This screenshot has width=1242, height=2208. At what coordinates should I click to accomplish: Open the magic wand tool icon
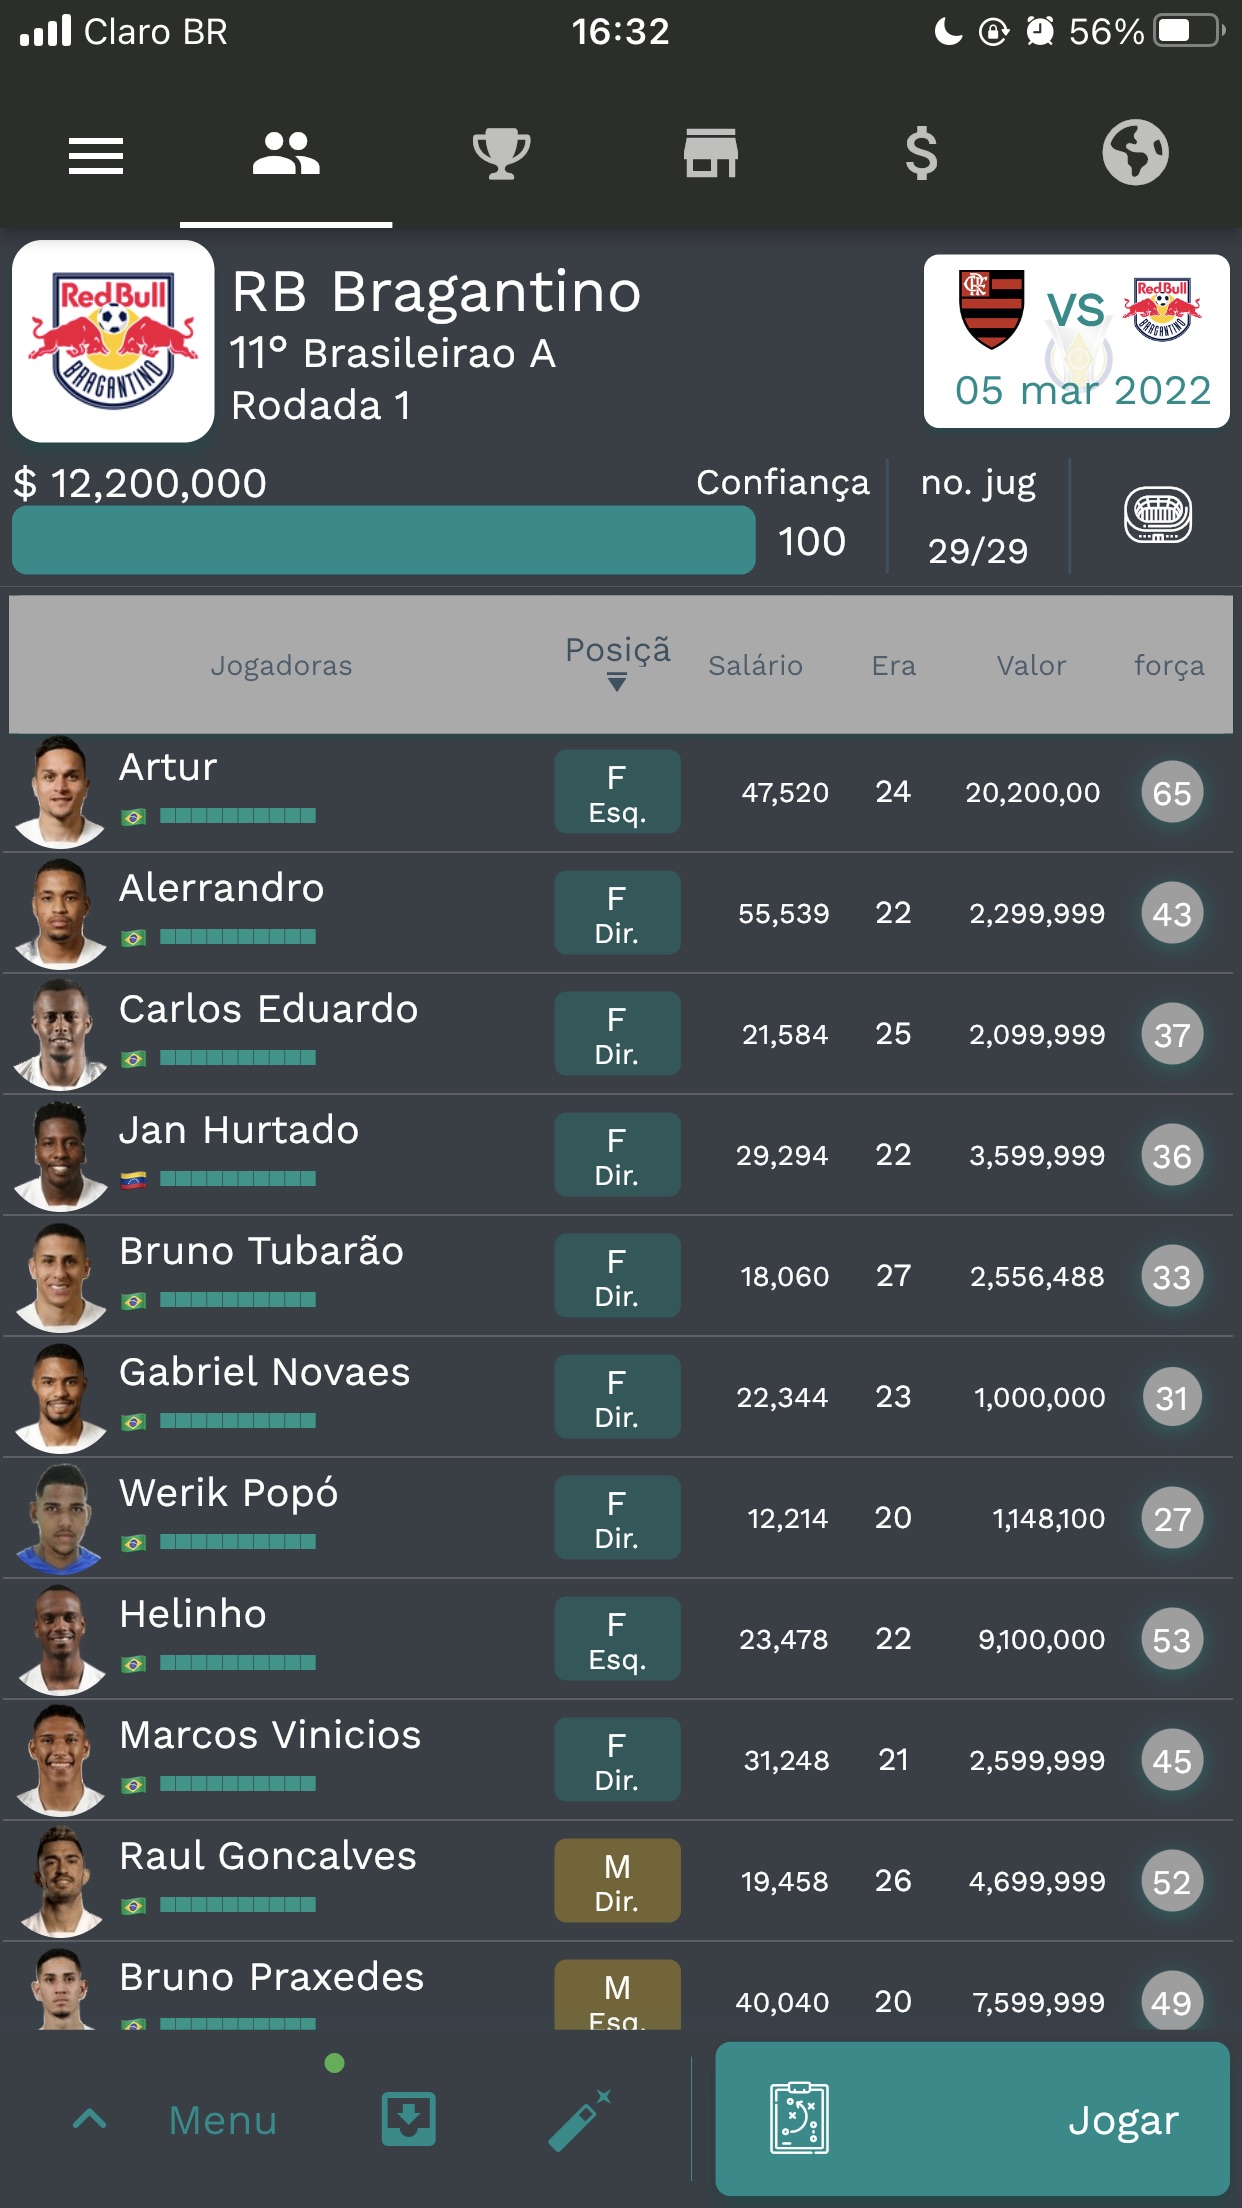[x=580, y=2119]
